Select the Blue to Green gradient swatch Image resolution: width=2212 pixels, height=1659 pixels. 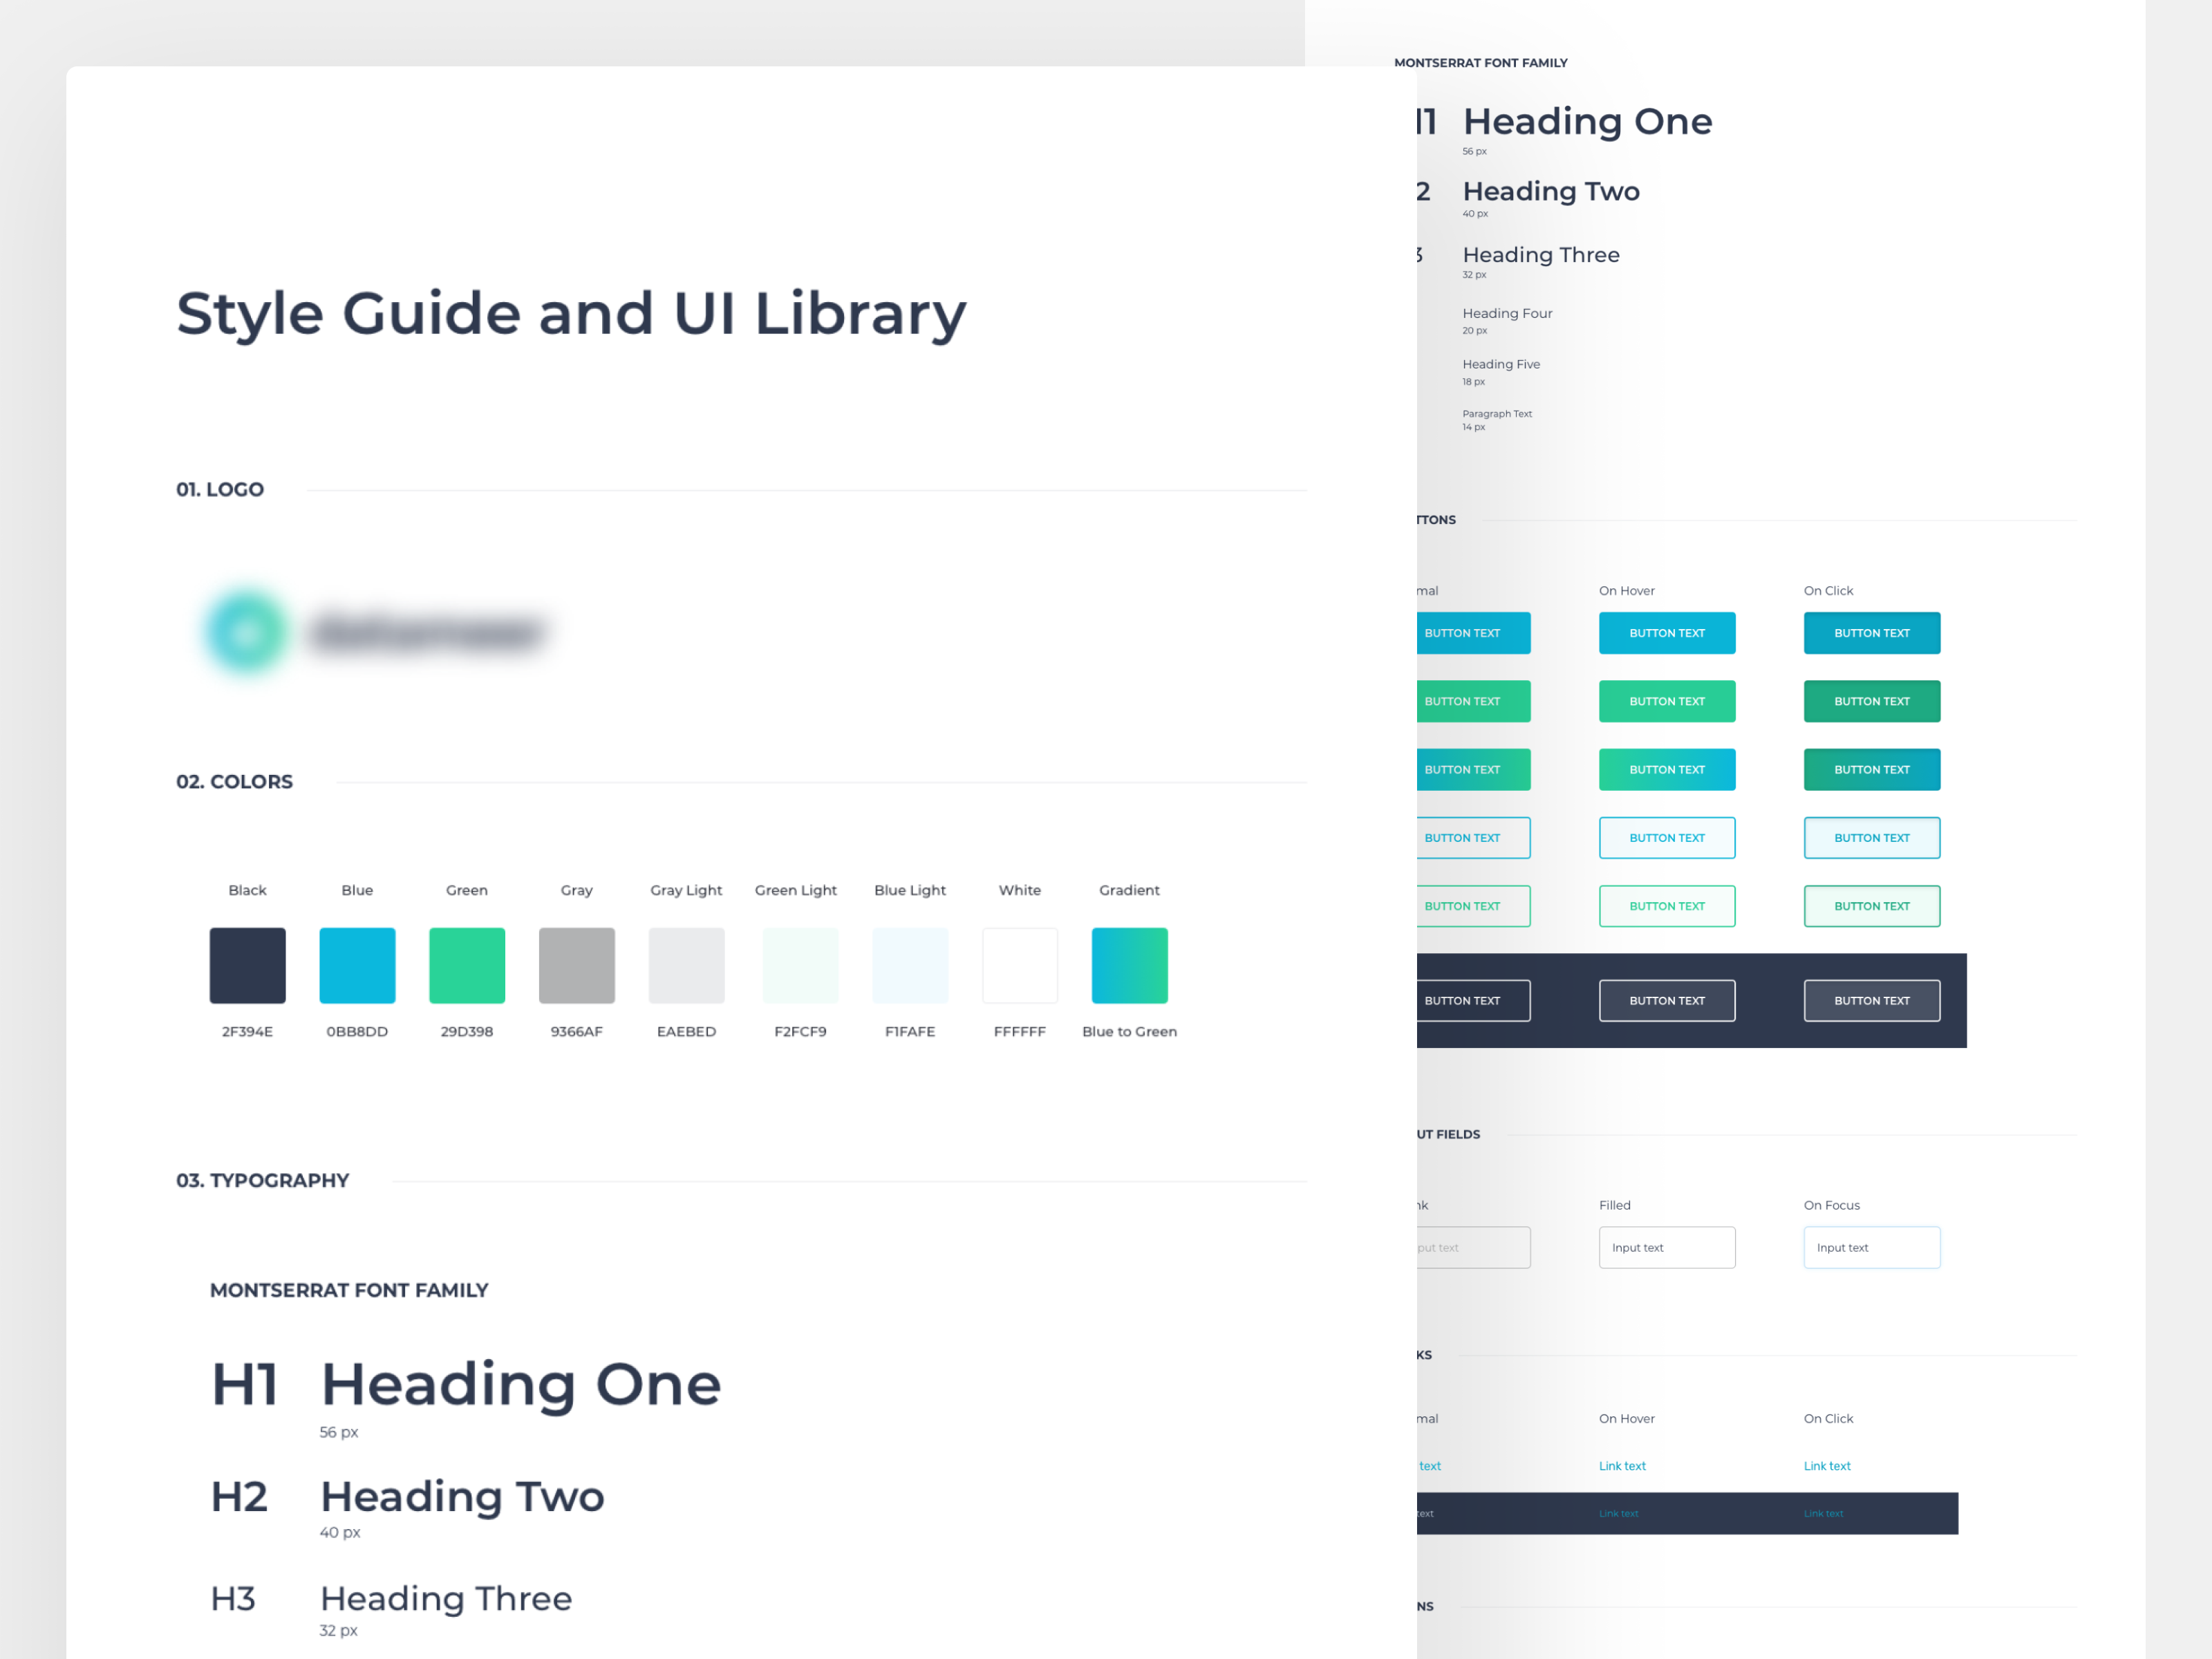point(1129,965)
